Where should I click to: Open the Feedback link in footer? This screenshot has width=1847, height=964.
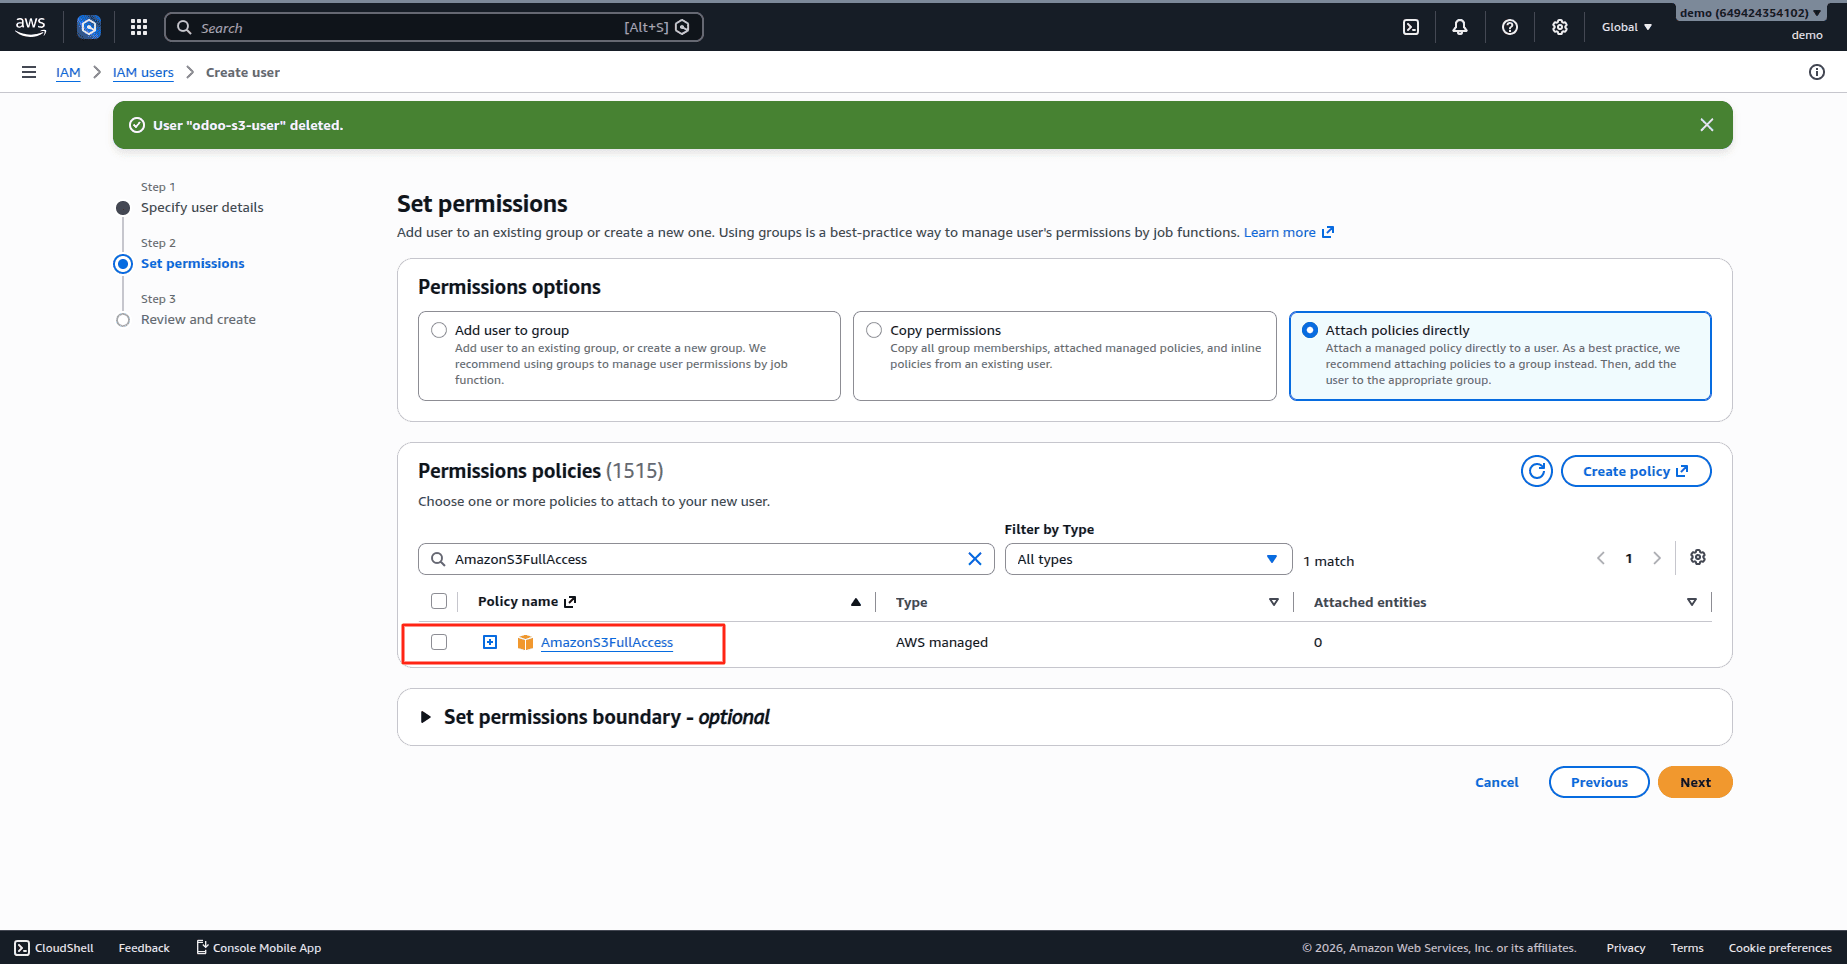pos(144,948)
